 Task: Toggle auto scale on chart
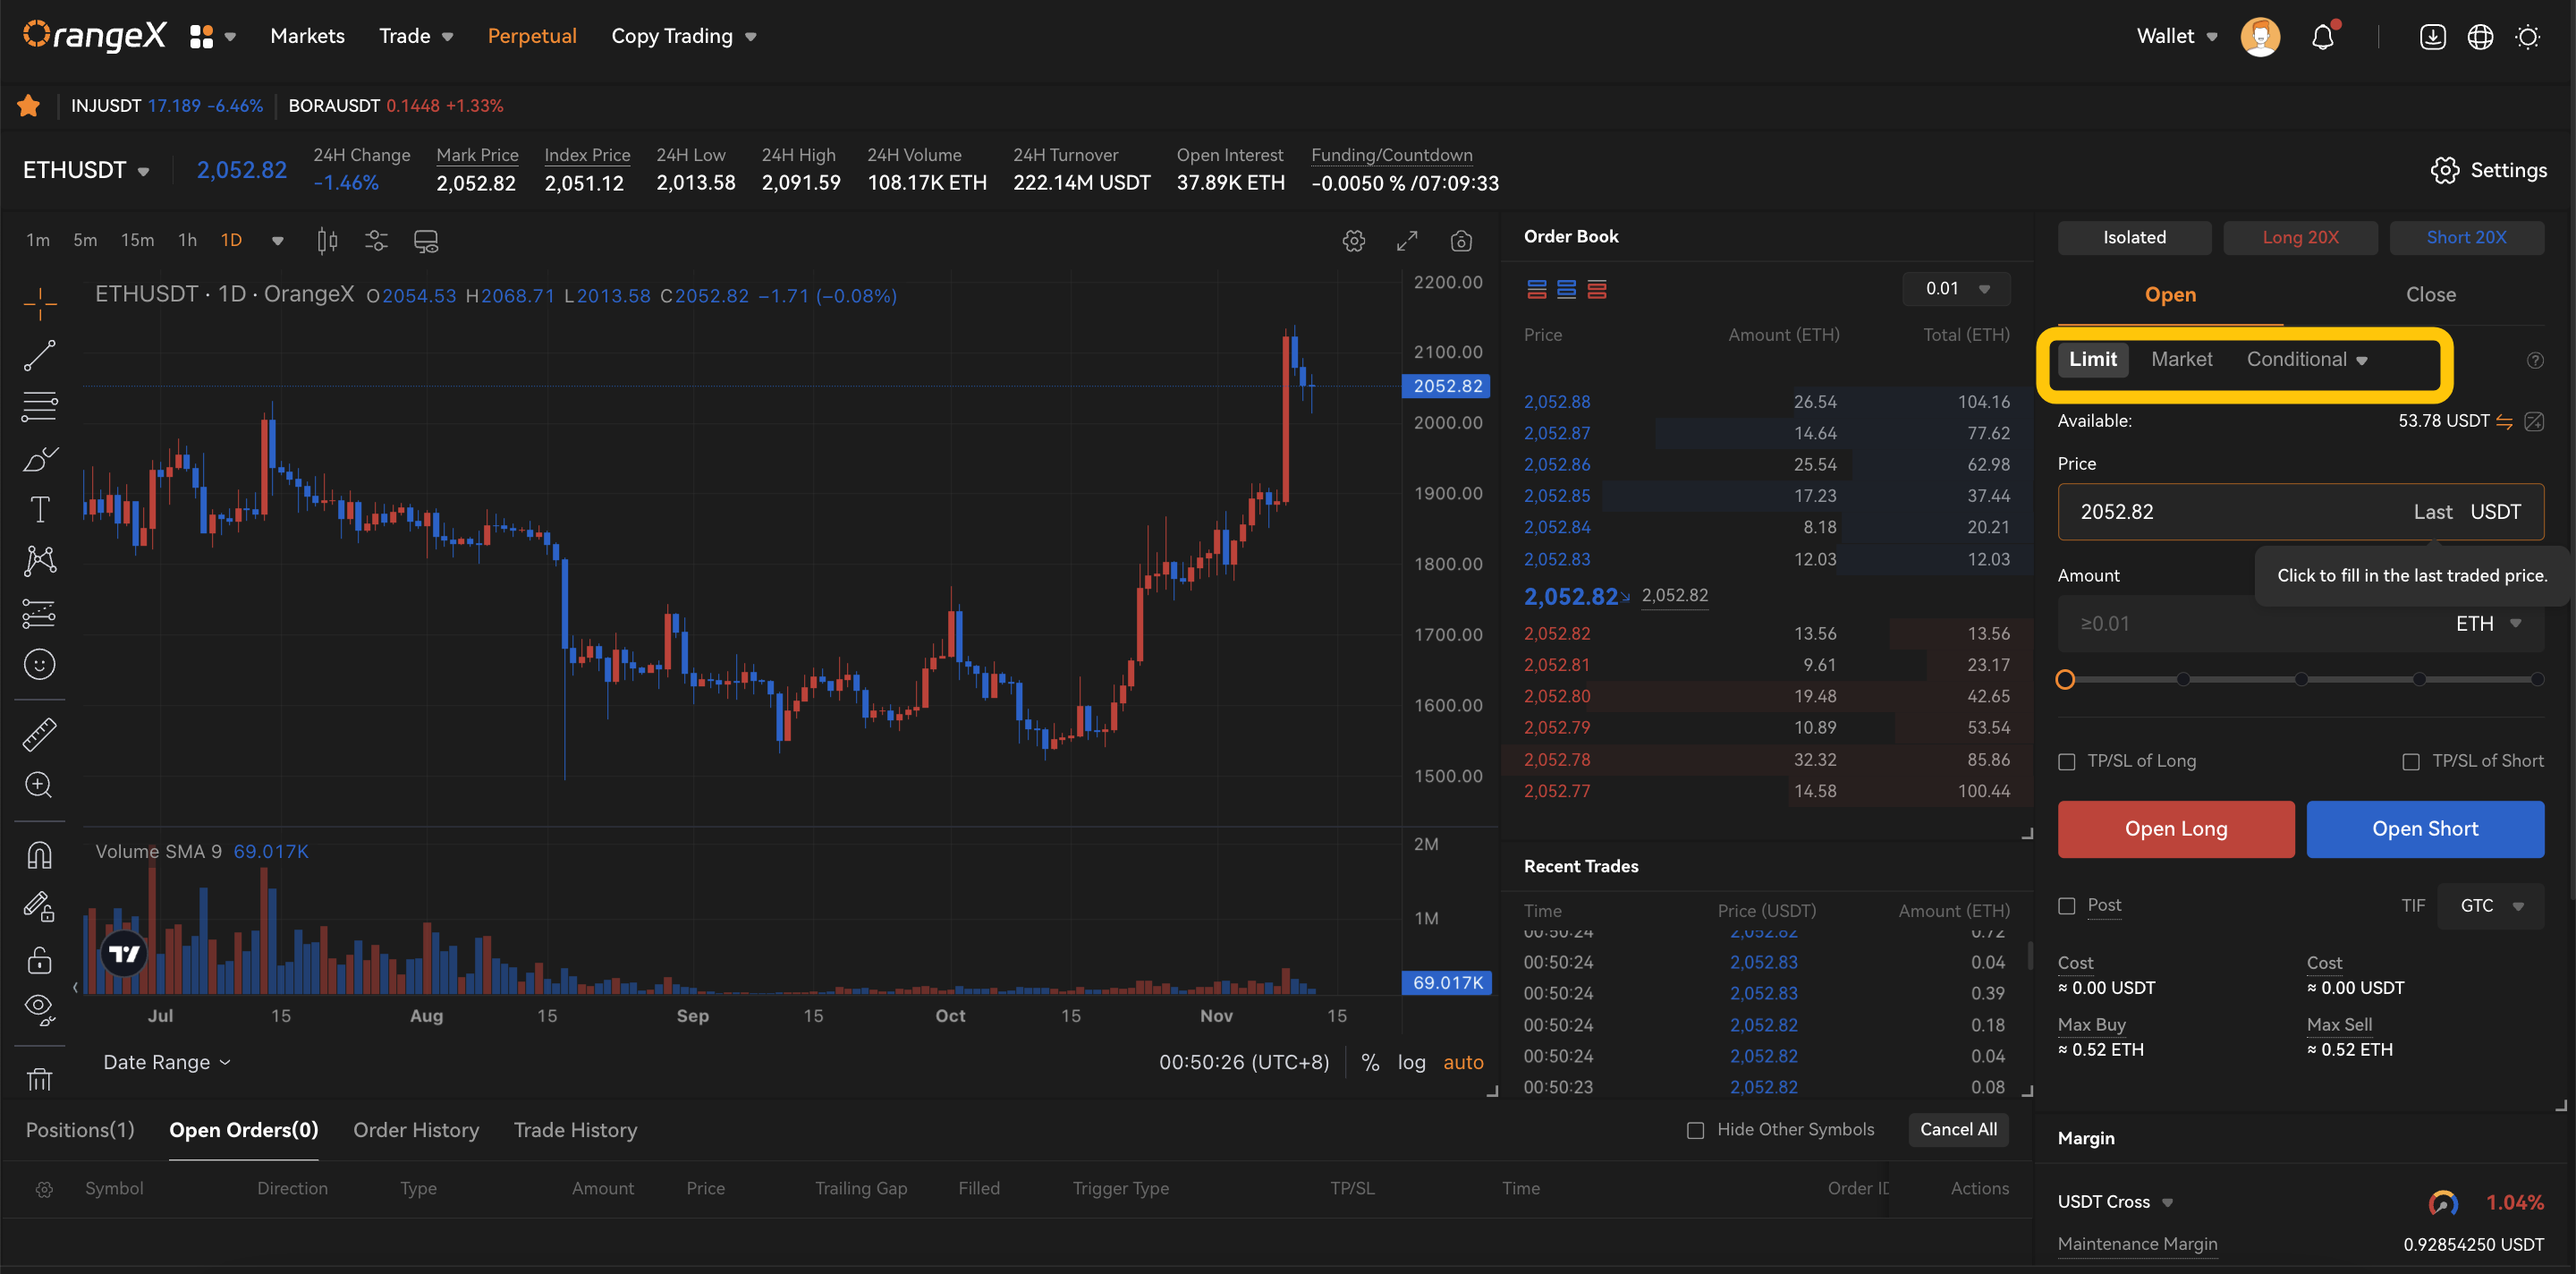(1464, 1063)
